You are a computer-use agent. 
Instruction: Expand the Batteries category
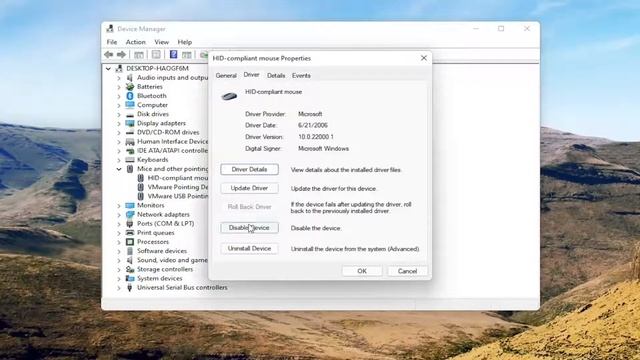119,87
